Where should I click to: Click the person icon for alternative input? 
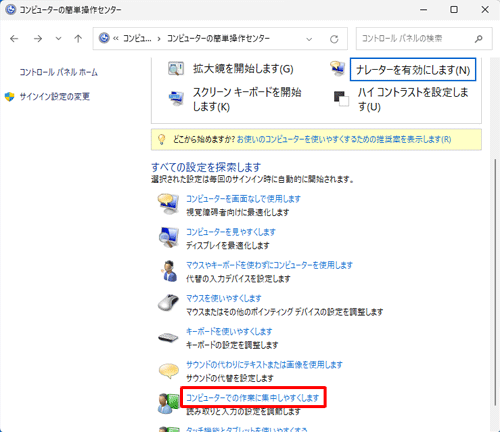tap(169, 271)
